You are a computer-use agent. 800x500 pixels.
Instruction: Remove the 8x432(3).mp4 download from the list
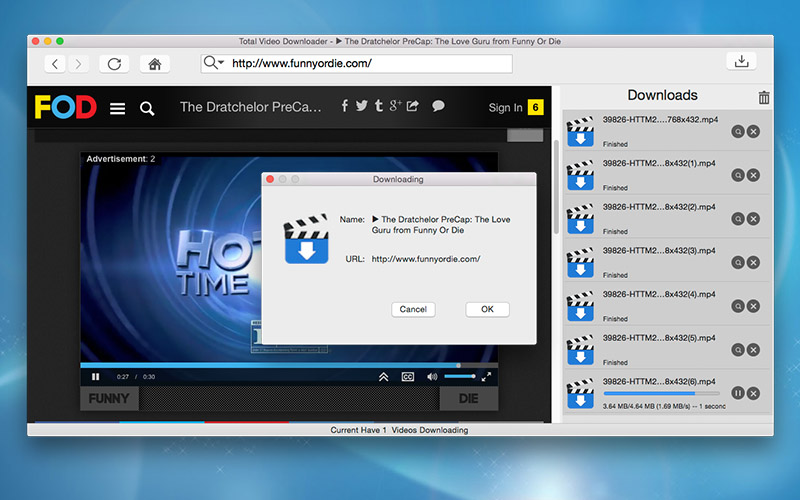(753, 262)
